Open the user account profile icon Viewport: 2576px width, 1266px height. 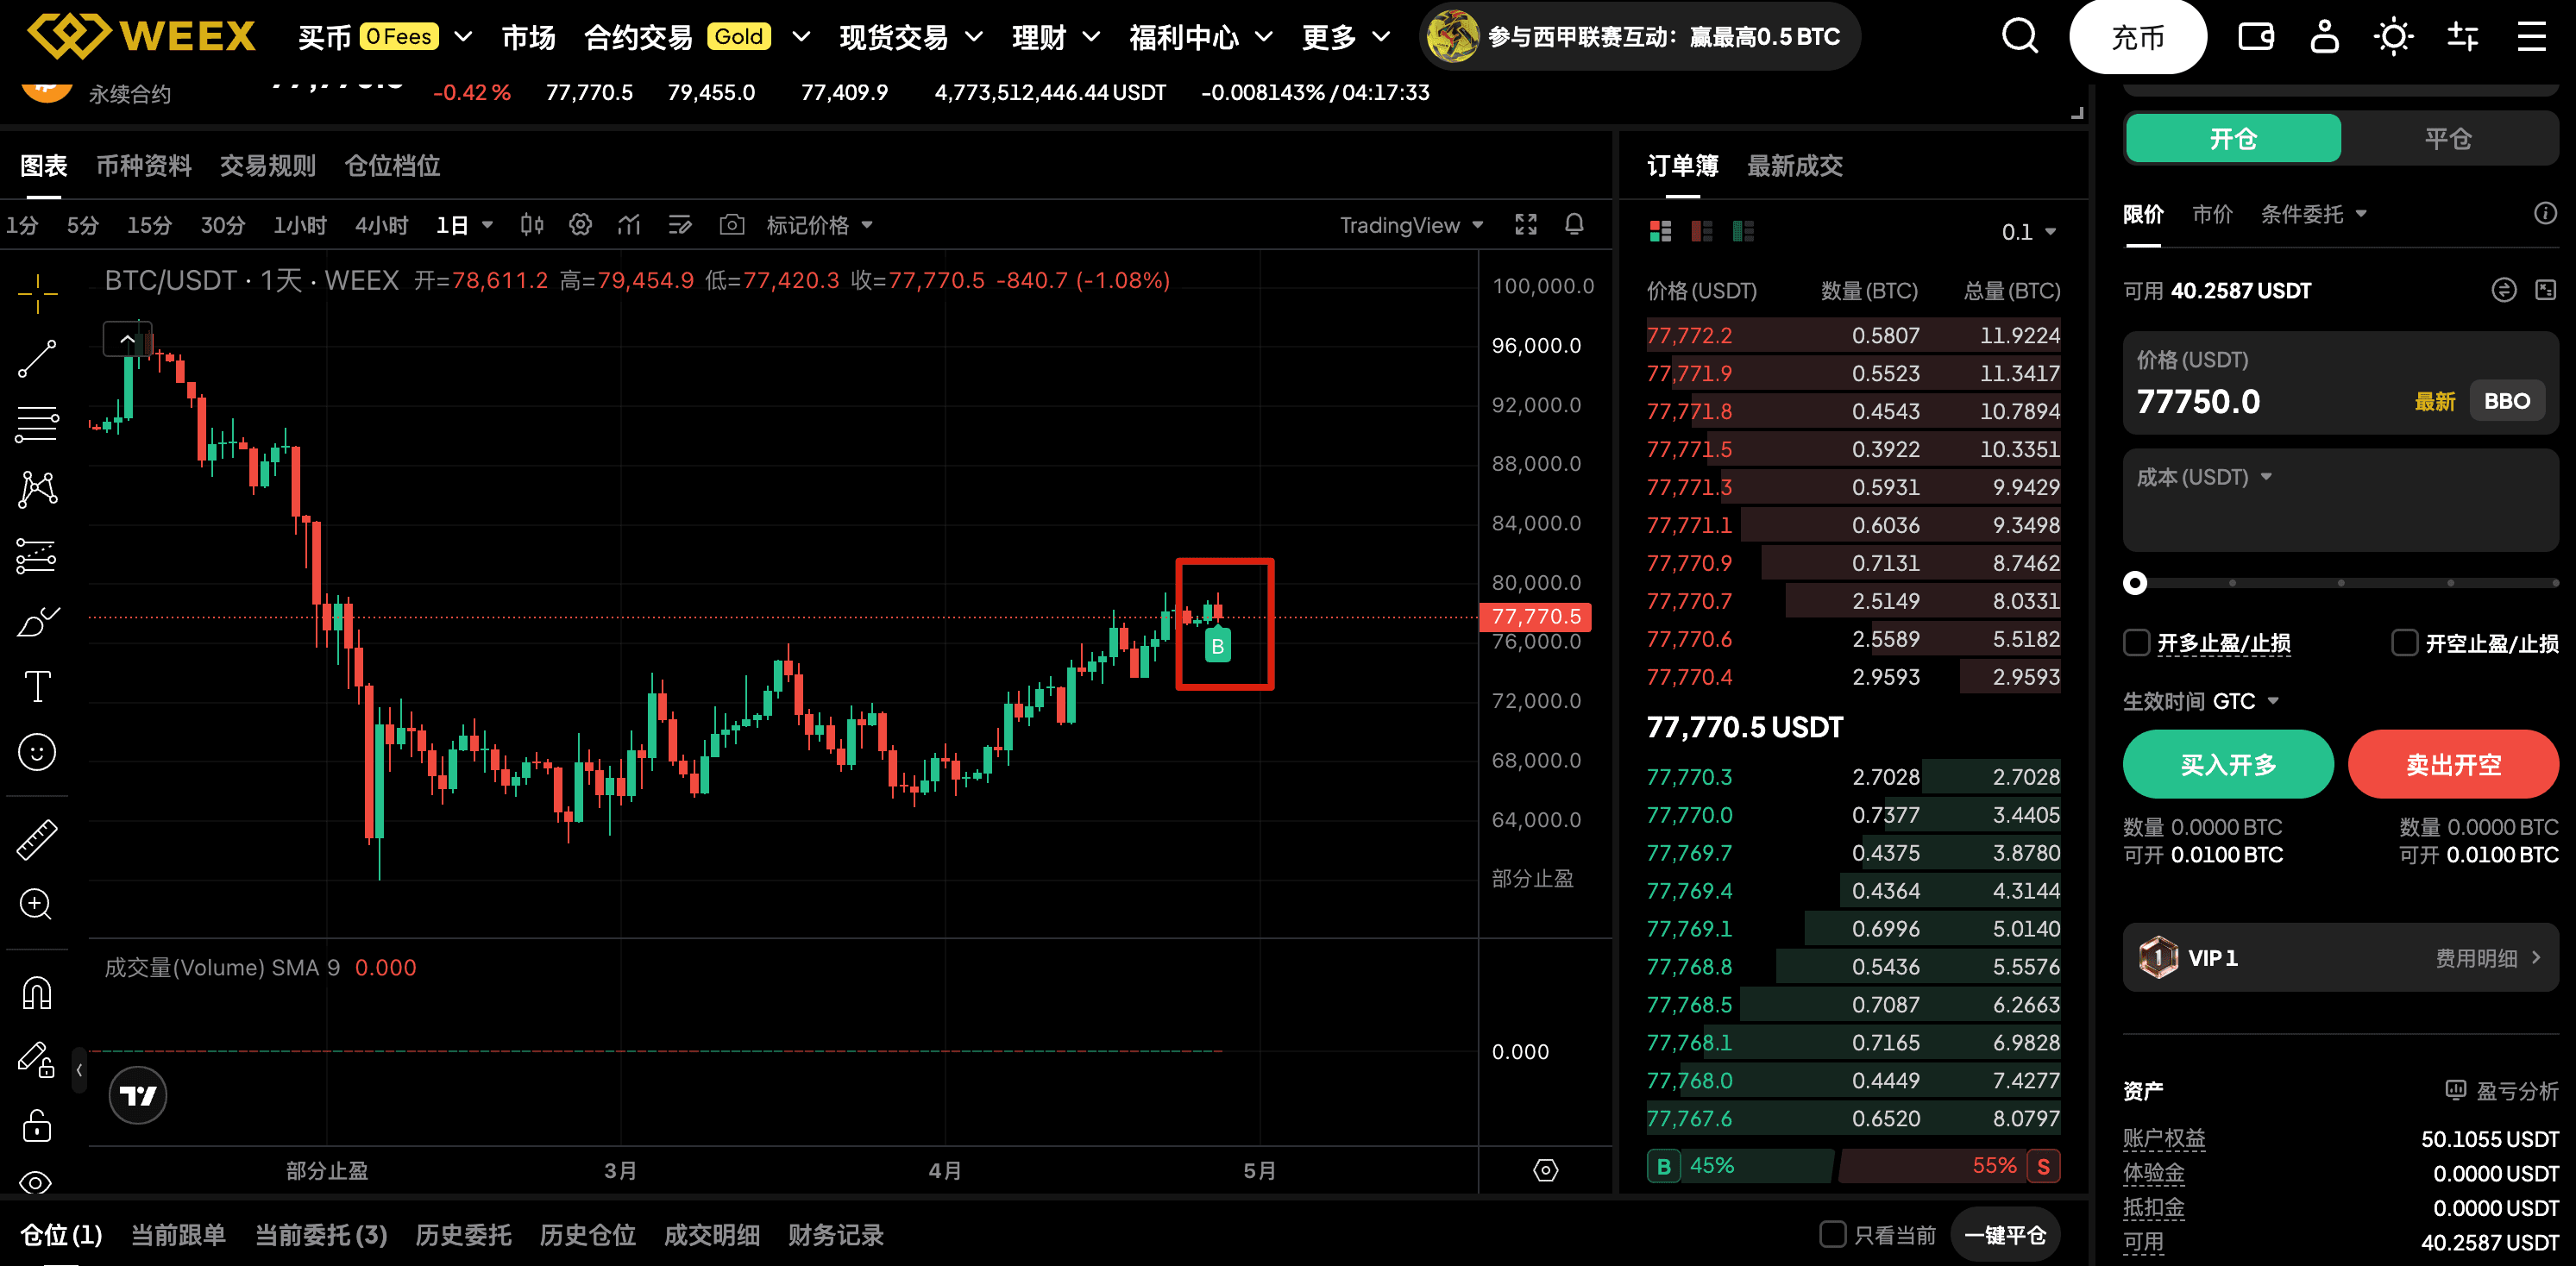pos(2324,37)
